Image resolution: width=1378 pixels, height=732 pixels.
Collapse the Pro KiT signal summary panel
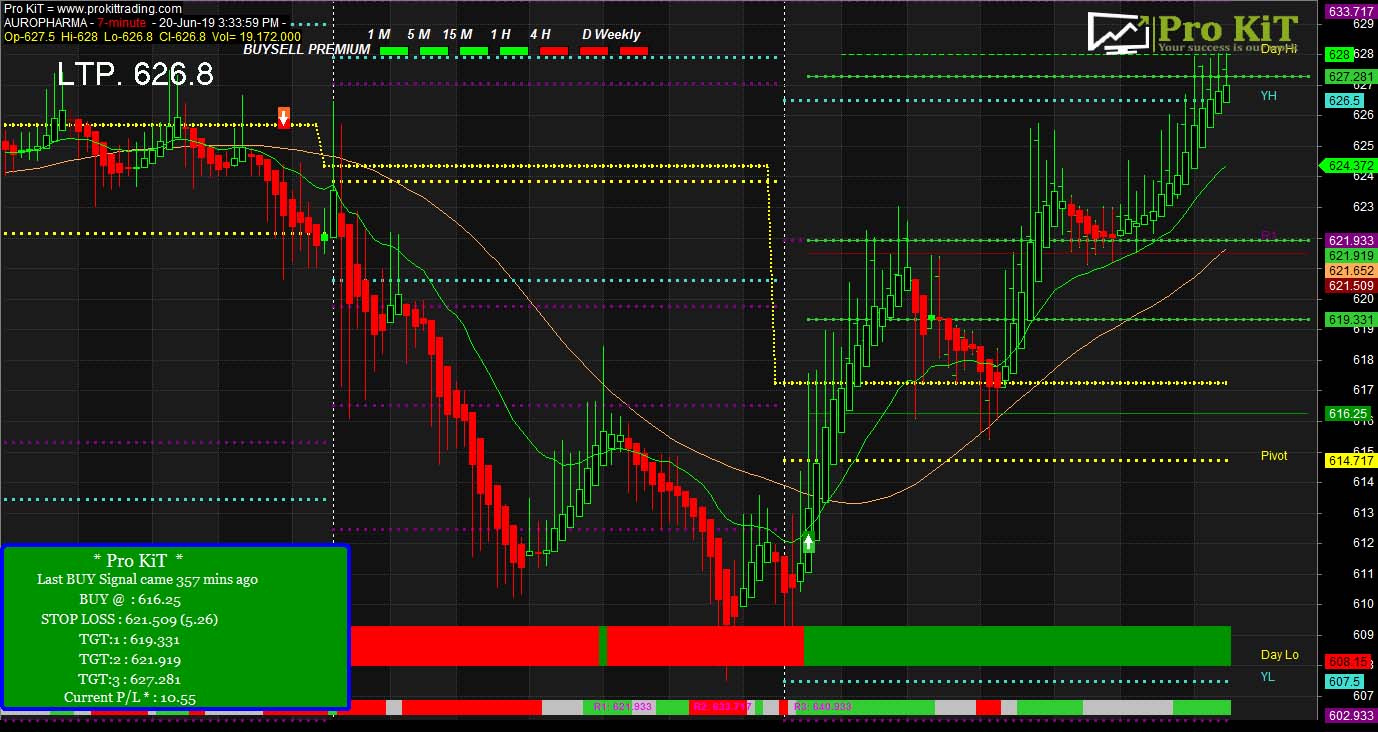coord(140,561)
